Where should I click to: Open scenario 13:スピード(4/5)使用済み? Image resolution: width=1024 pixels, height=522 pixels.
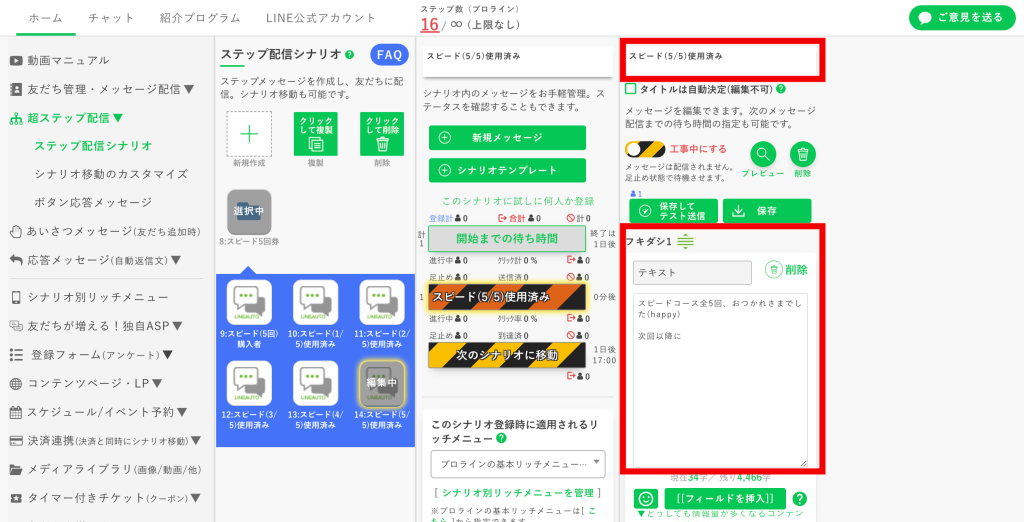pyautogui.click(x=315, y=383)
